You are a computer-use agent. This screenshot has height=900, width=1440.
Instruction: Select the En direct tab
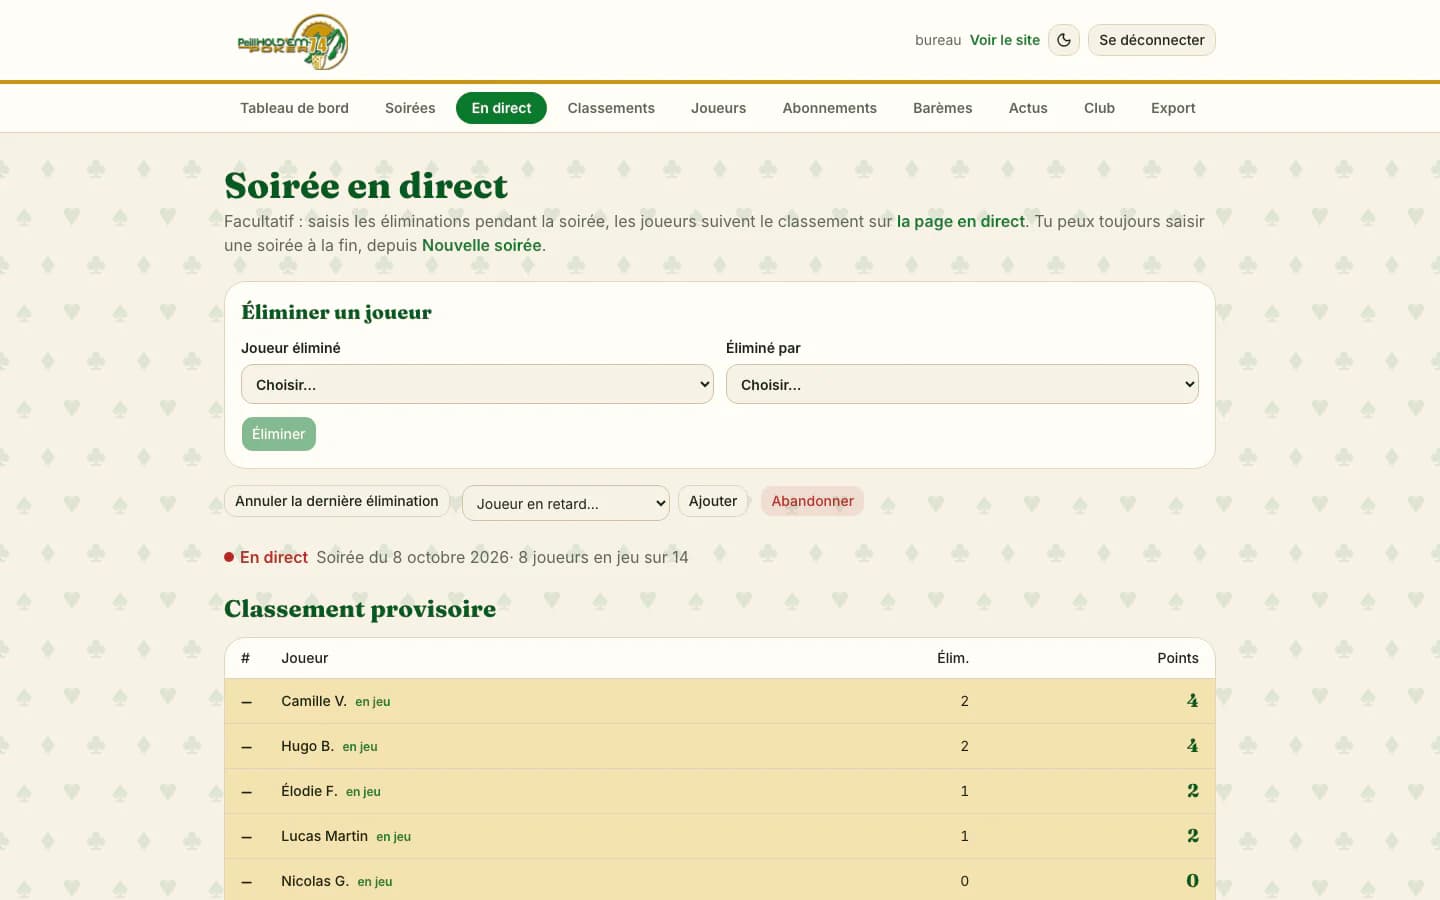(501, 108)
